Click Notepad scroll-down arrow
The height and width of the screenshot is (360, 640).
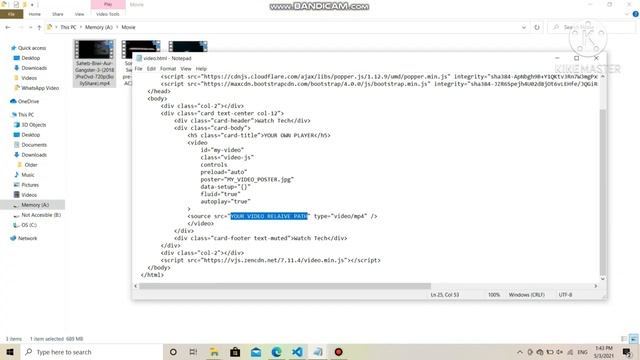[x=603, y=279]
